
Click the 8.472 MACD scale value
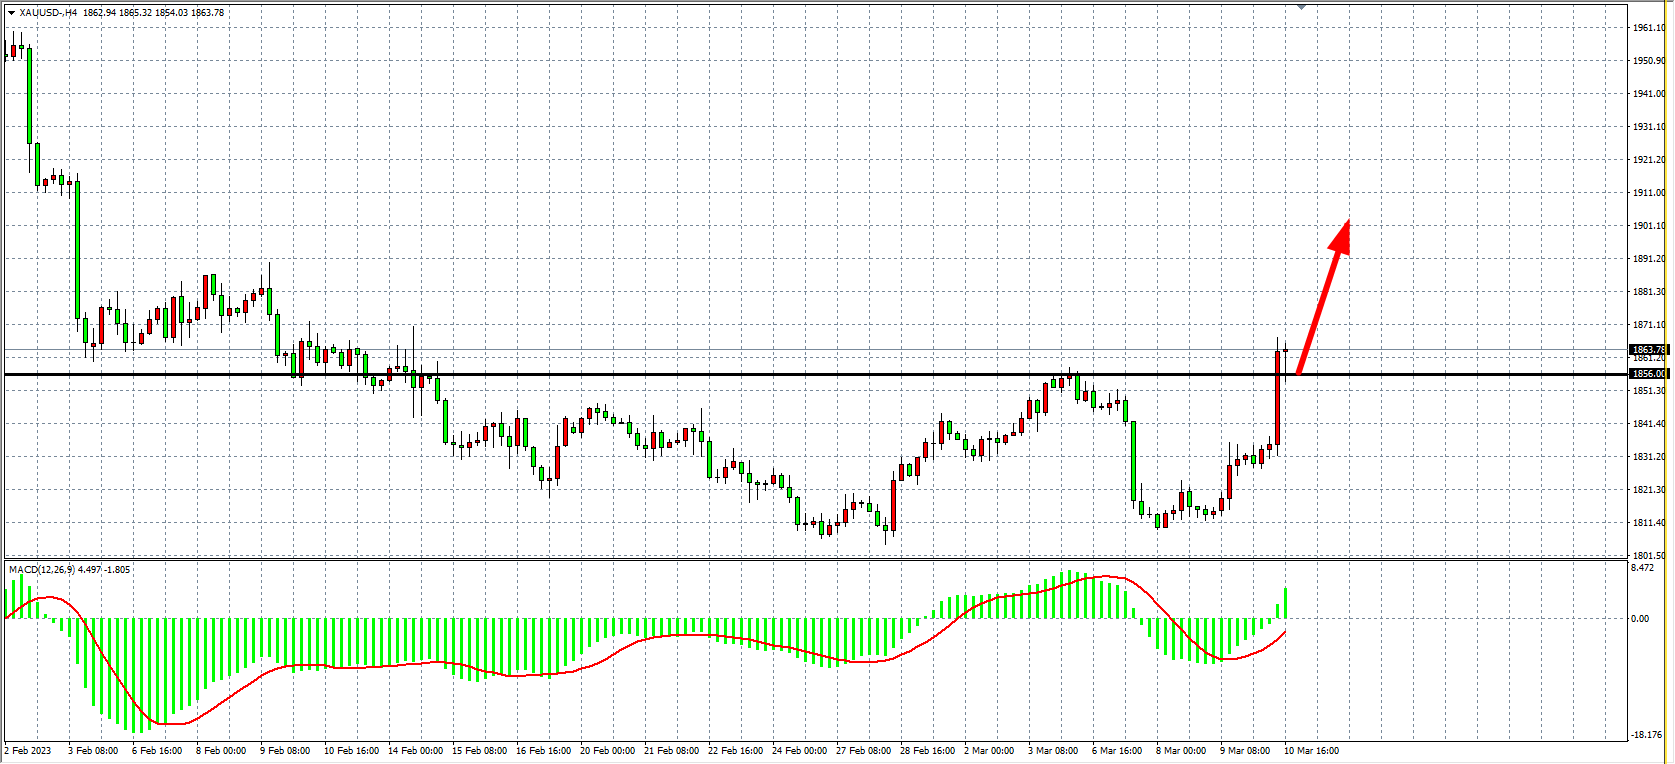[x=1642, y=568]
